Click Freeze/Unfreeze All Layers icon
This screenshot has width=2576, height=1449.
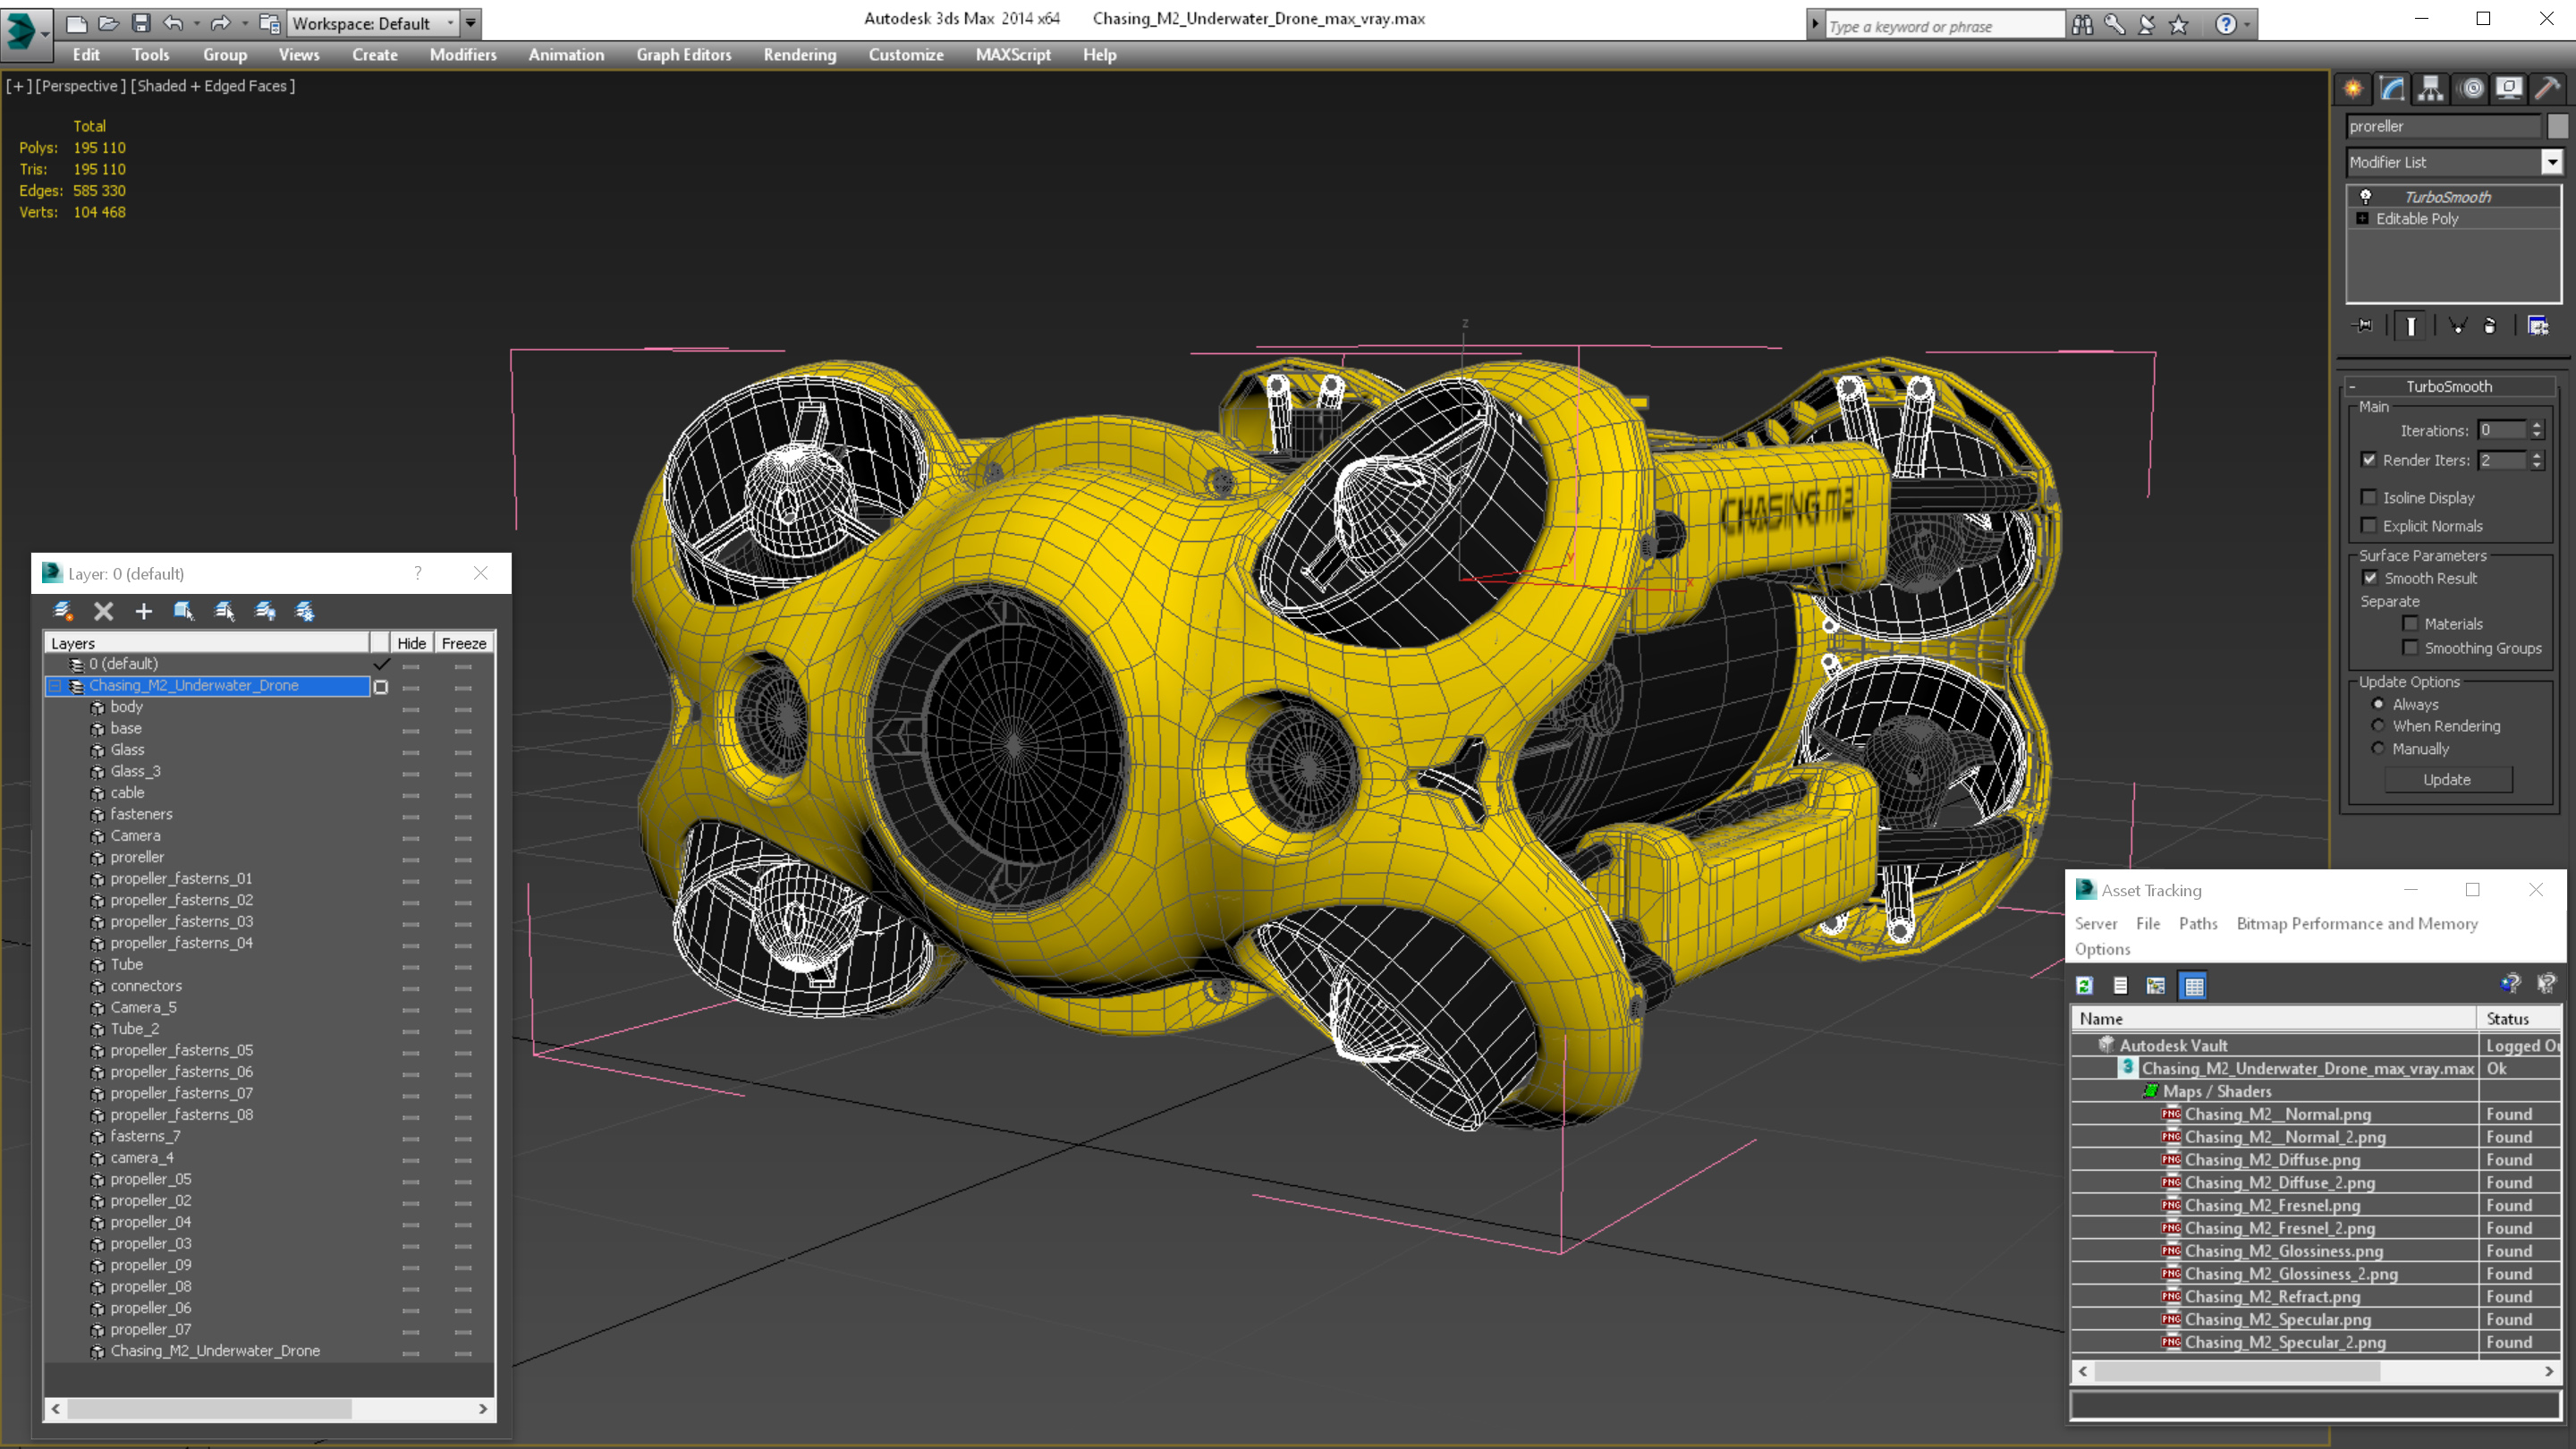pyautogui.click(x=305, y=611)
